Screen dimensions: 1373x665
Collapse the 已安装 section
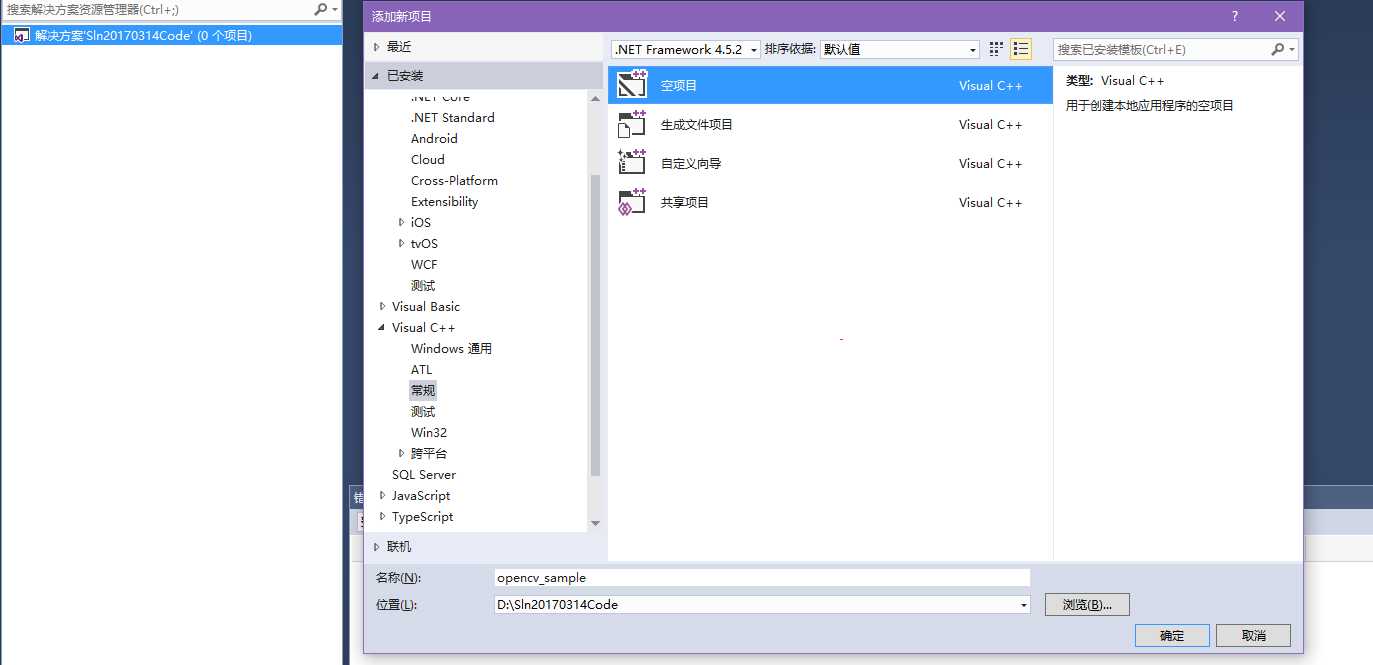pos(377,76)
